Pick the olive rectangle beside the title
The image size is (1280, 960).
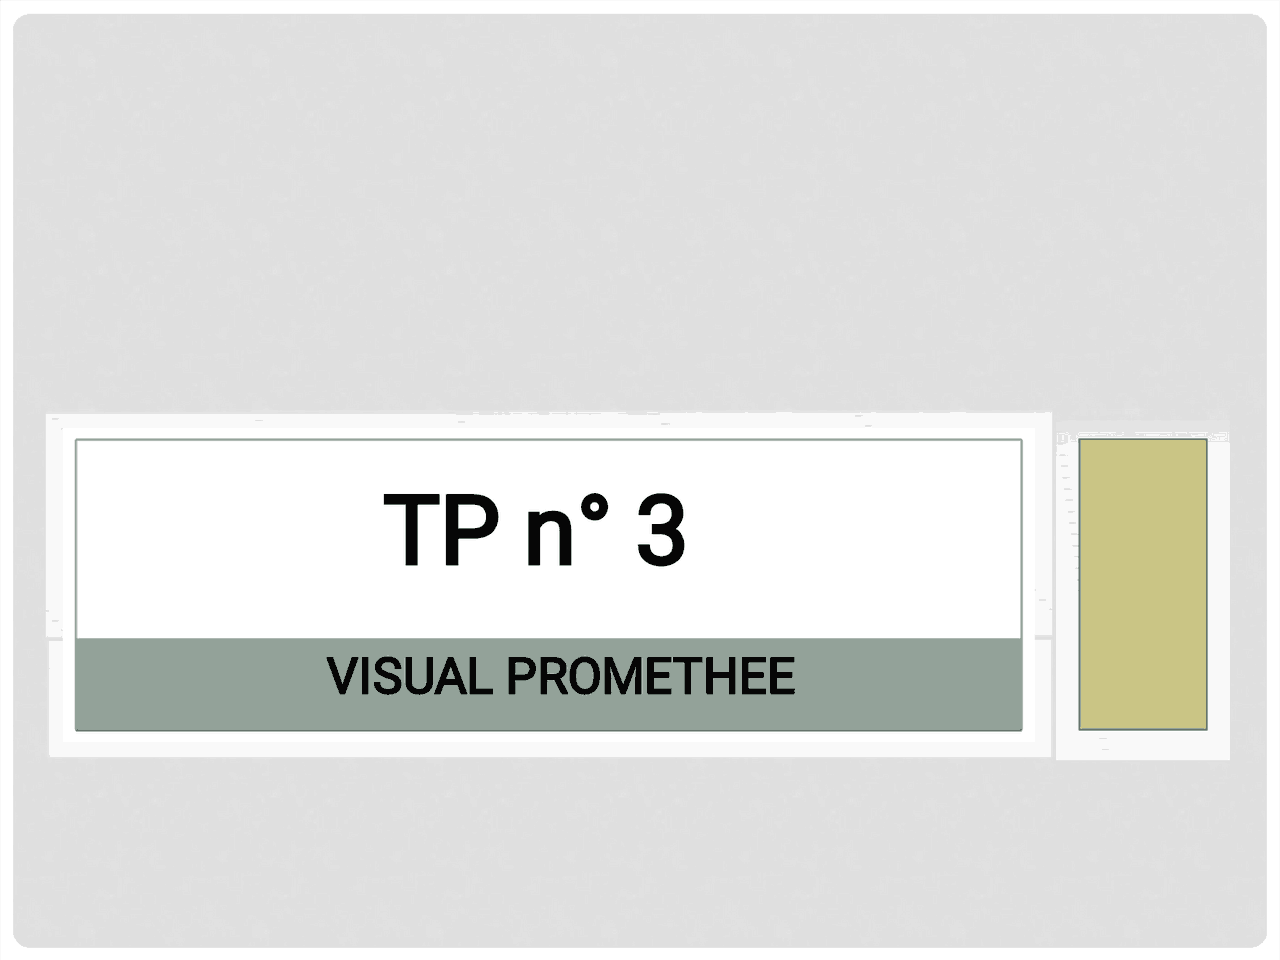pyautogui.click(x=1143, y=584)
